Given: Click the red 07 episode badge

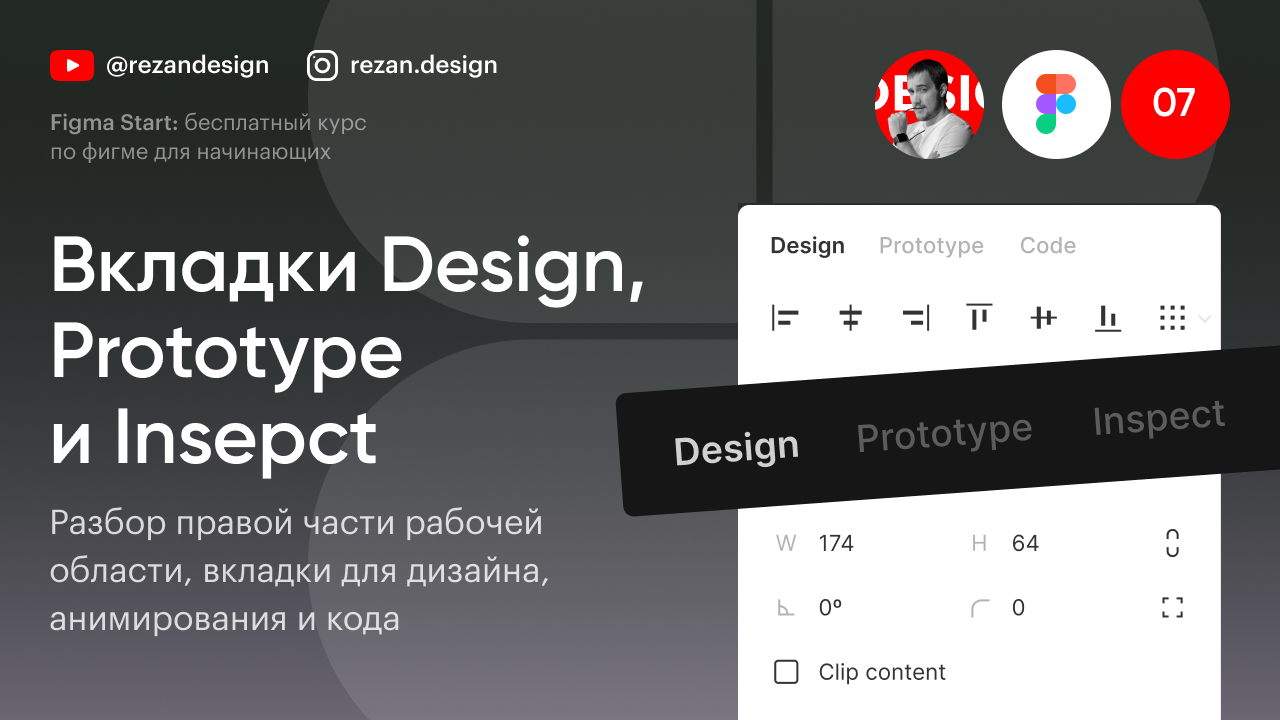Looking at the screenshot, I should (1175, 104).
